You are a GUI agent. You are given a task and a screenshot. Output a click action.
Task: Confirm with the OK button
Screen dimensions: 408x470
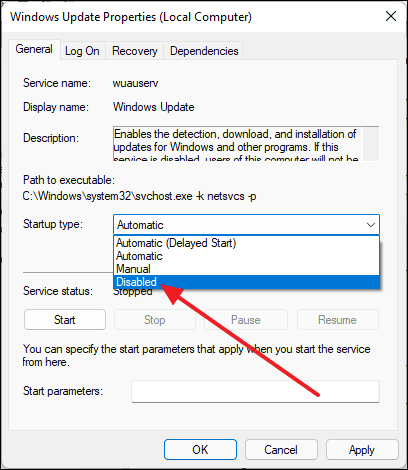pyautogui.click(x=200, y=450)
